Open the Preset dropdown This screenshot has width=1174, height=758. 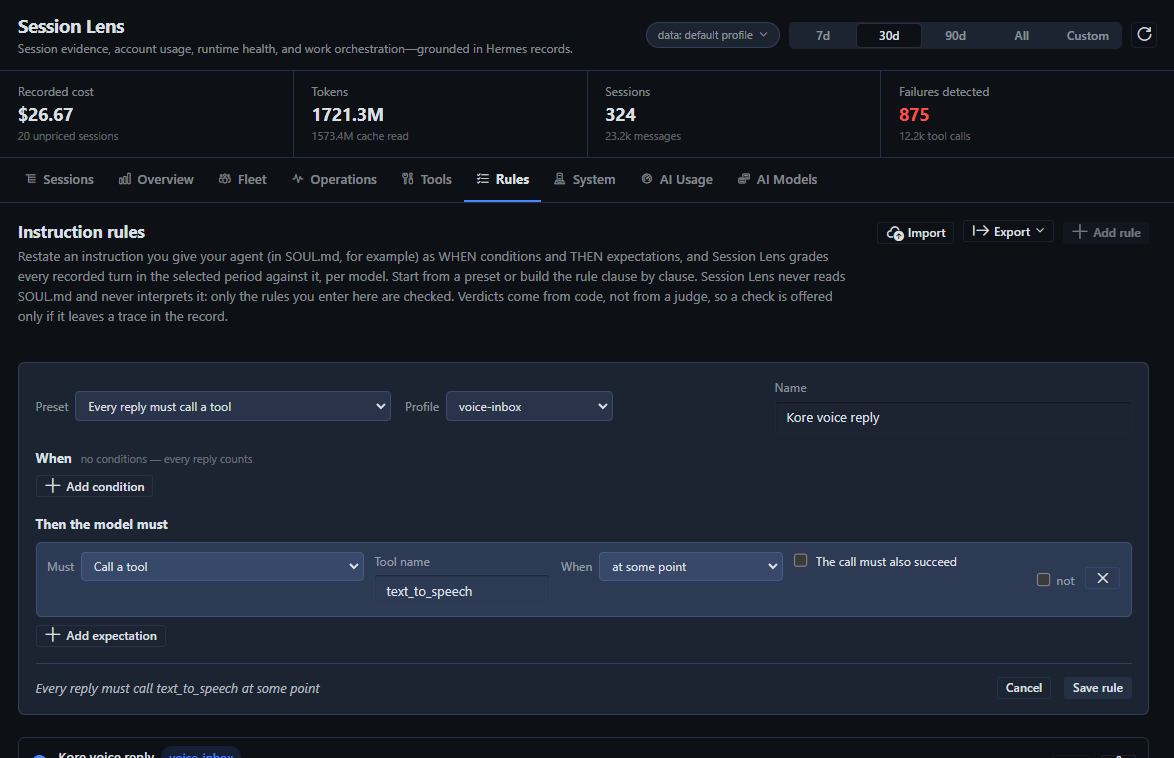(x=233, y=406)
